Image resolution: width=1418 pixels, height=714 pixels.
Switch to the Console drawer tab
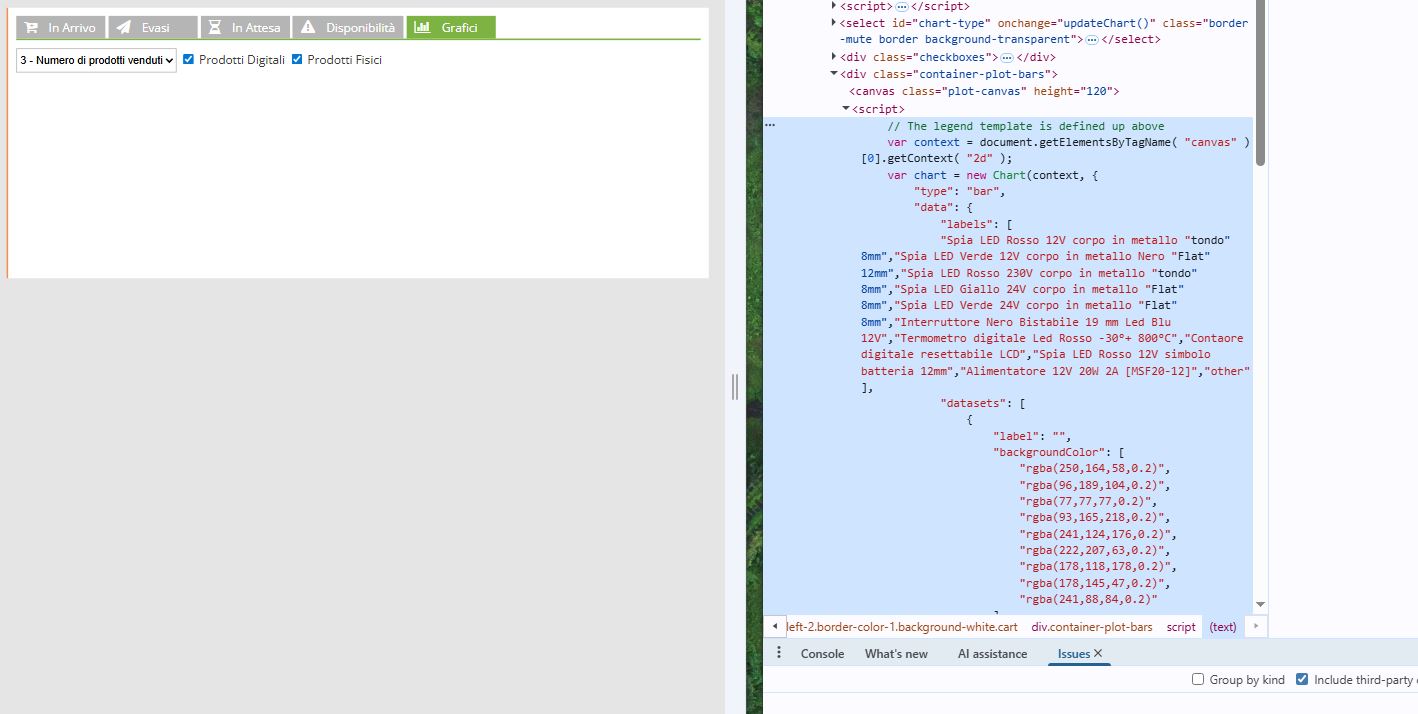pyautogui.click(x=822, y=654)
